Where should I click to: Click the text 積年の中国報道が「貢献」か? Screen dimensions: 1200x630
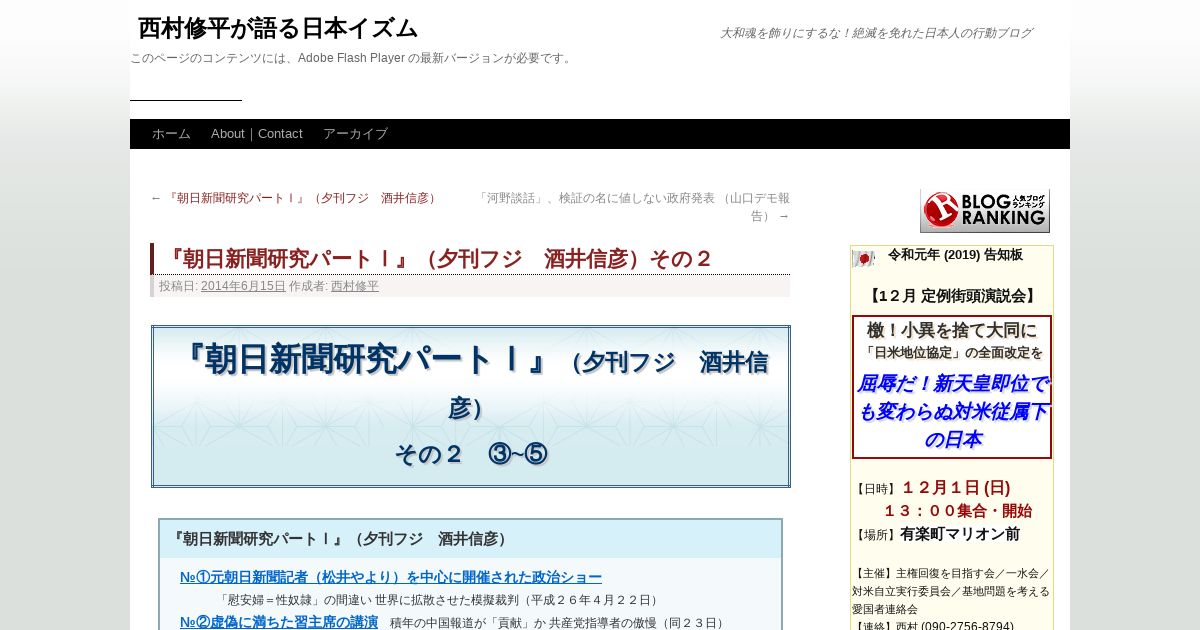(x=559, y=623)
